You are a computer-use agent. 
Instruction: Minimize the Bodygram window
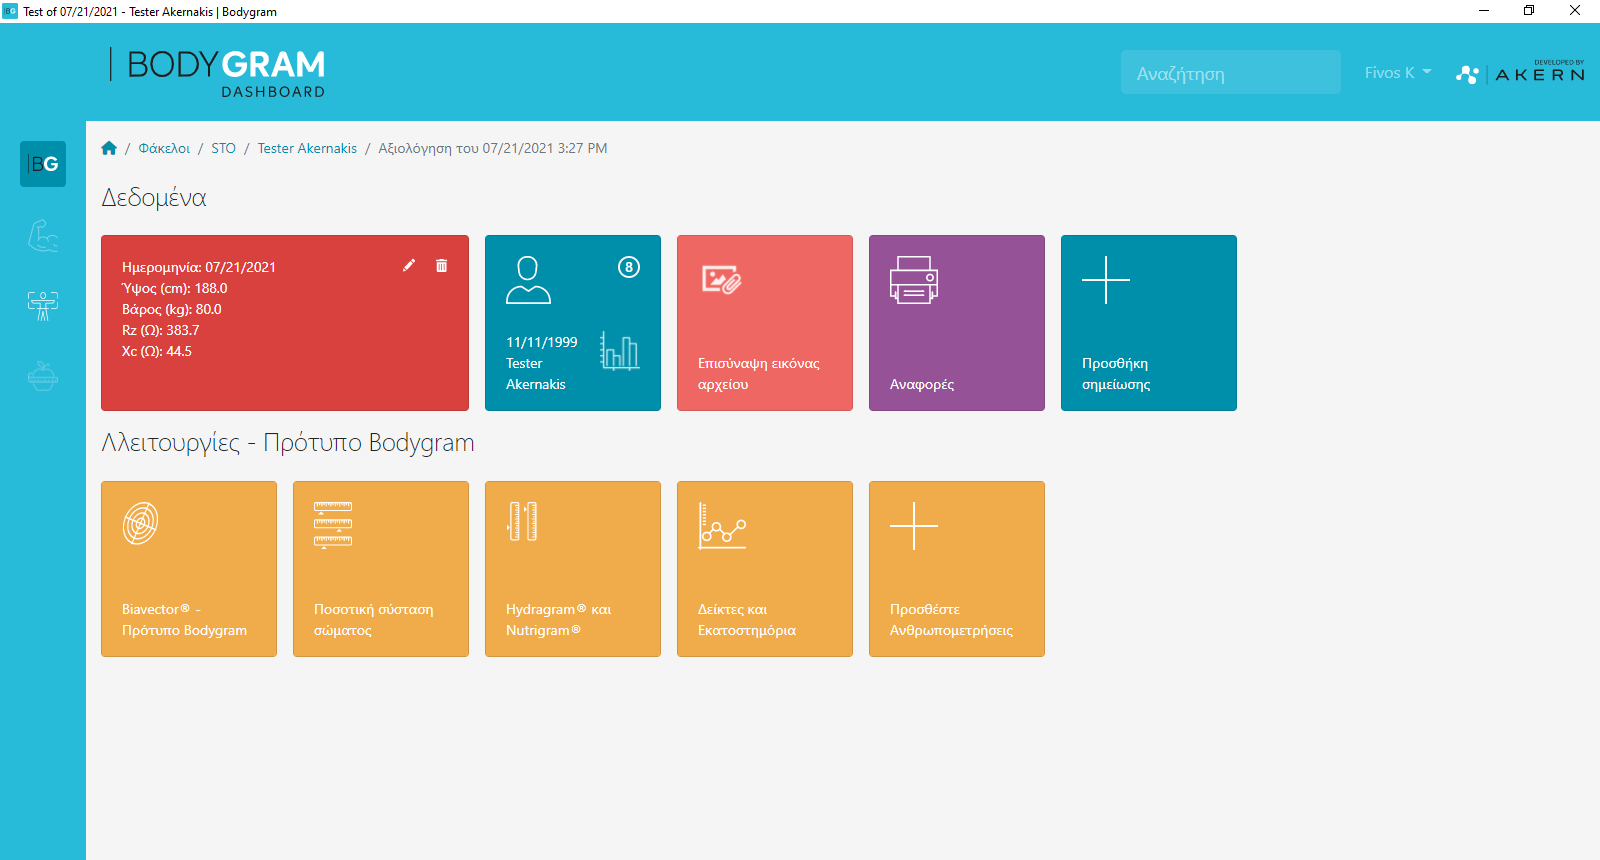point(1484,11)
